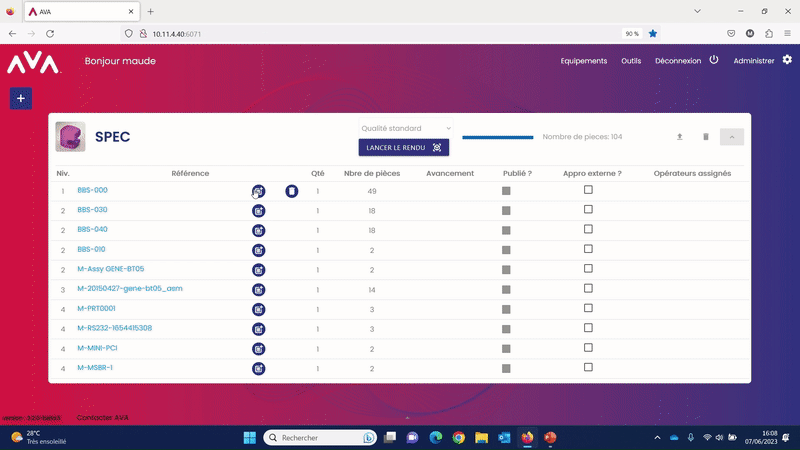The height and width of the screenshot is (450, 800).
Task: Toggle Publié square for BBS-000
Action: coord(506,191)
